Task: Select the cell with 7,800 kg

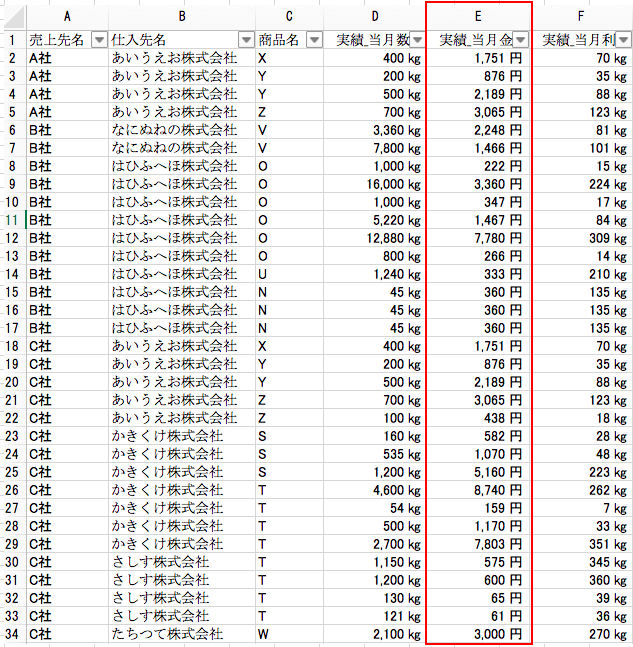Action: [375, 148]
